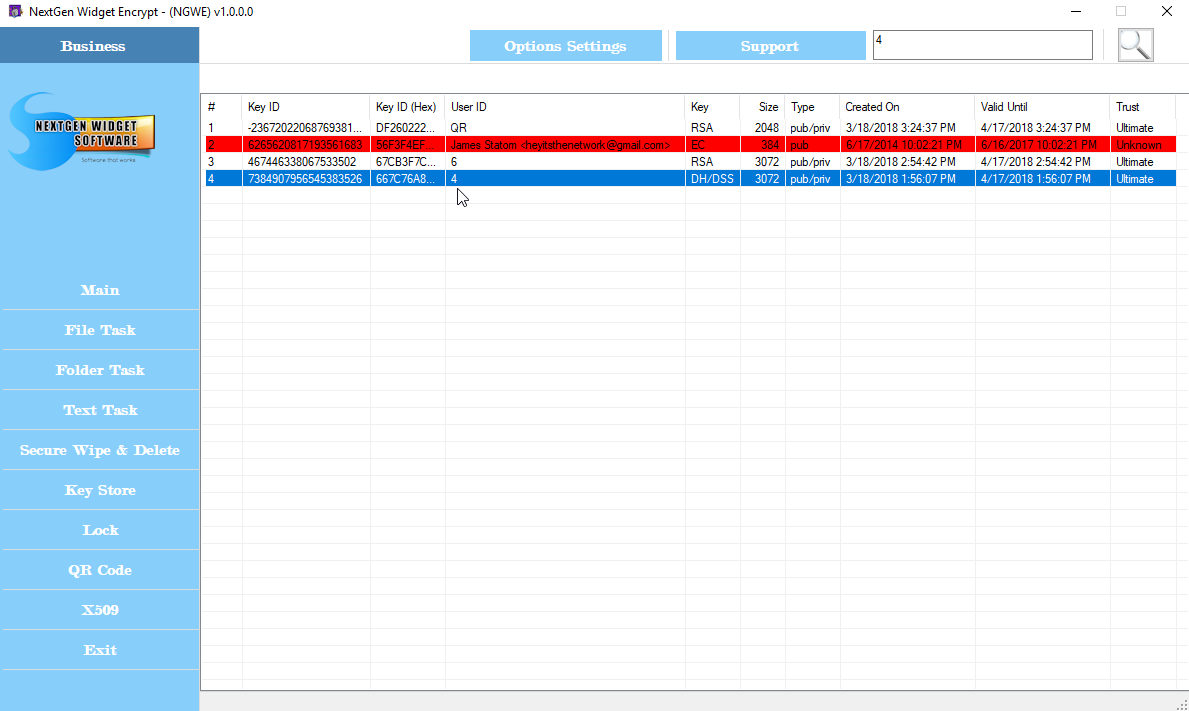The height and width of the screenshot is (711, 1189).
Task: Open Secure Wipe & Delete
Action: (x=100, y=450)
